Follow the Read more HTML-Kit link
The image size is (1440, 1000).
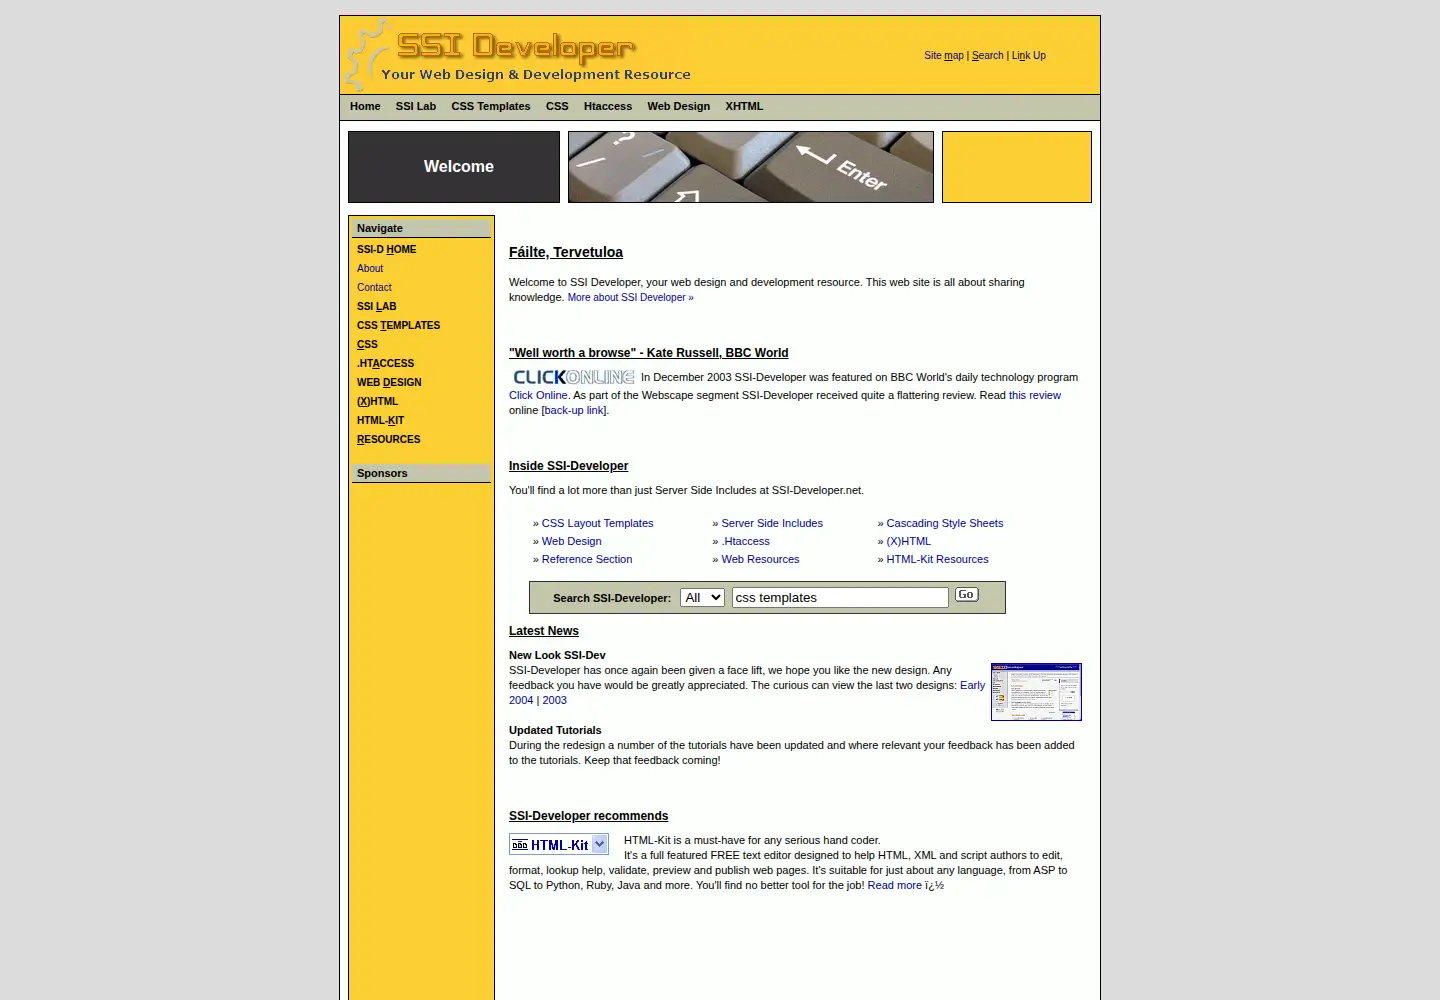(x=895, y=886)
